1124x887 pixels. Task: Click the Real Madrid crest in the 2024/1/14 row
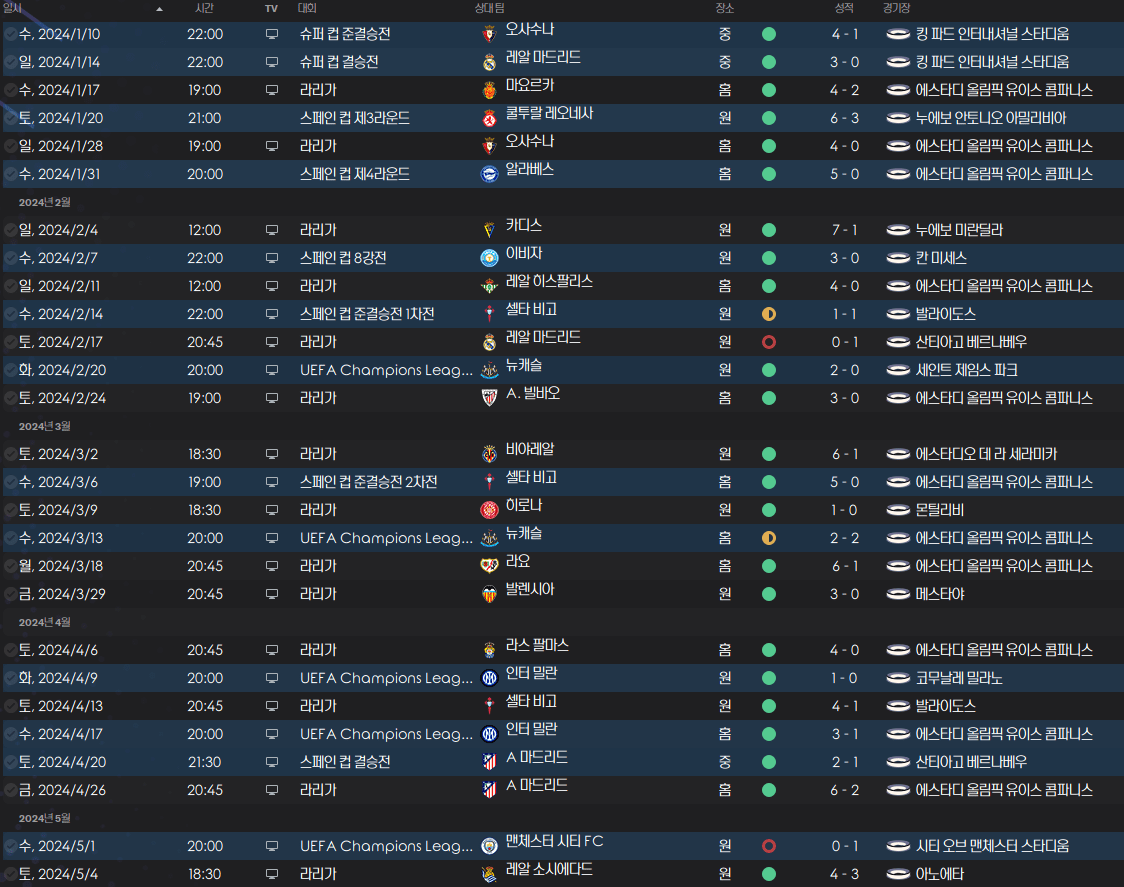[x=490, y=62]
